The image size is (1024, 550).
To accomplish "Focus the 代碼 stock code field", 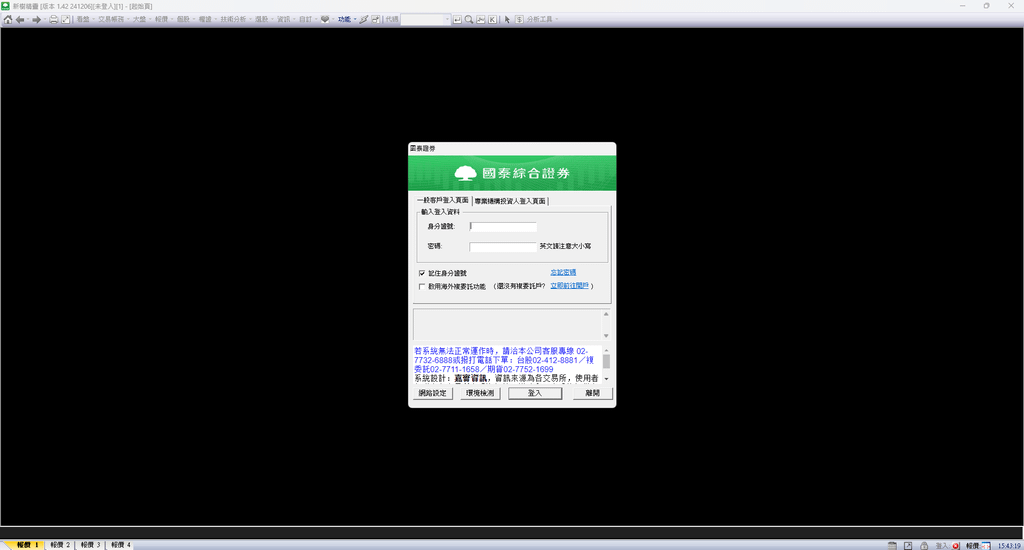I will [x=423, y=20].
